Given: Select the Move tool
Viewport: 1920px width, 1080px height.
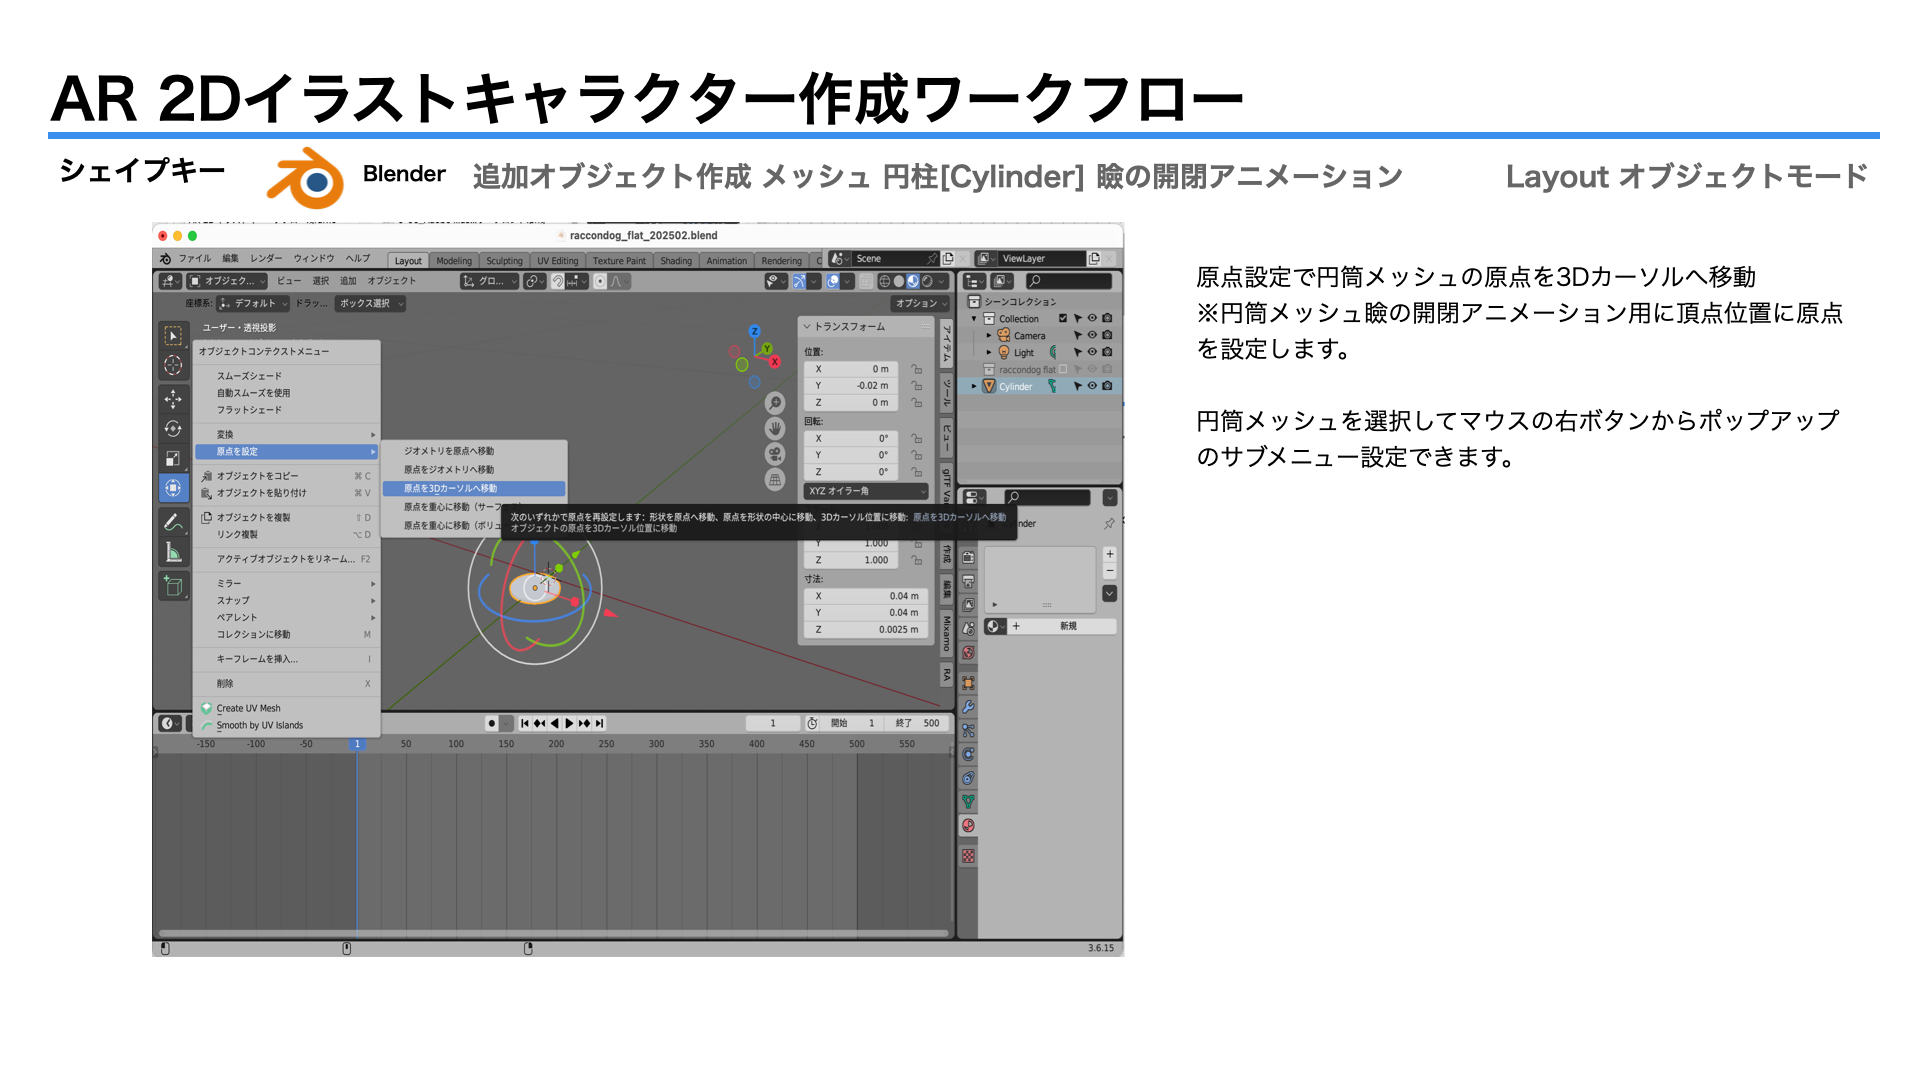Looking at the screenshot, I should (x=173, y=399).
